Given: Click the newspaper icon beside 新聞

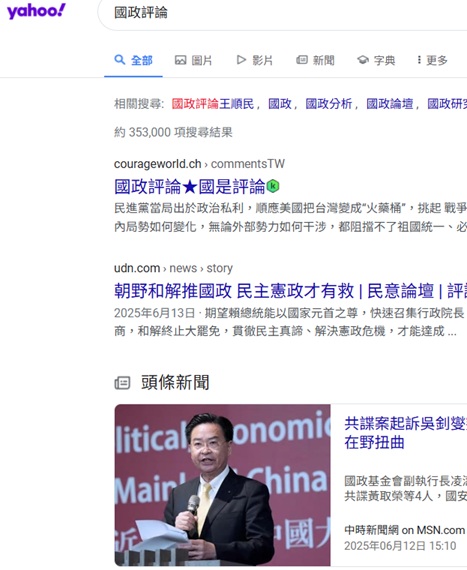Looking at the screenshot, I should [302, 60].
